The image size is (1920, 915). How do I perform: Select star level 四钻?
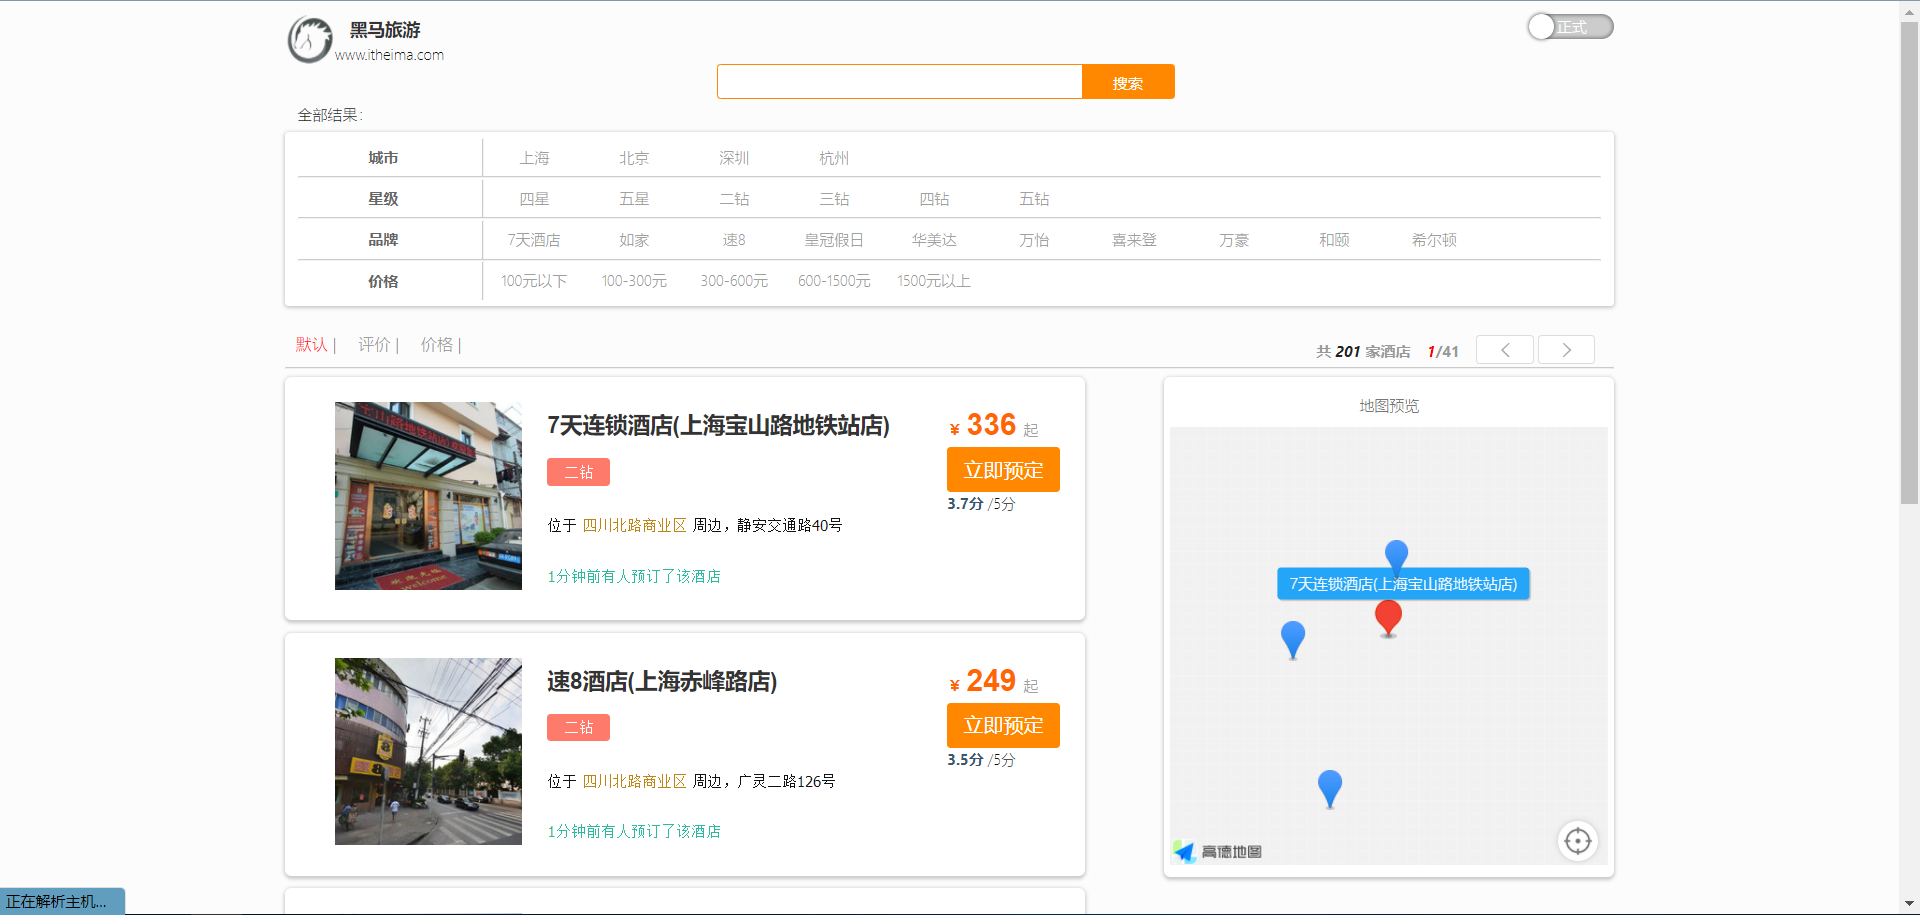tap(934, 199)
